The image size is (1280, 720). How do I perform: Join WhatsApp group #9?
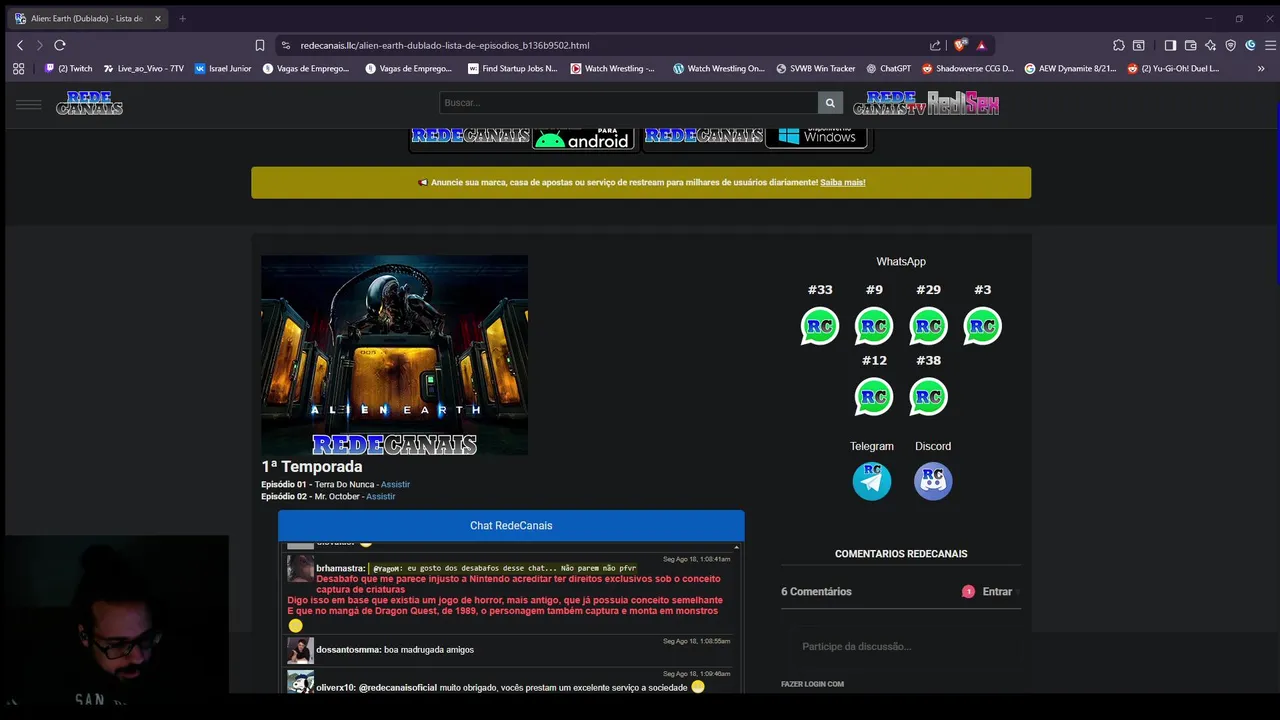[x=874, y=326]
